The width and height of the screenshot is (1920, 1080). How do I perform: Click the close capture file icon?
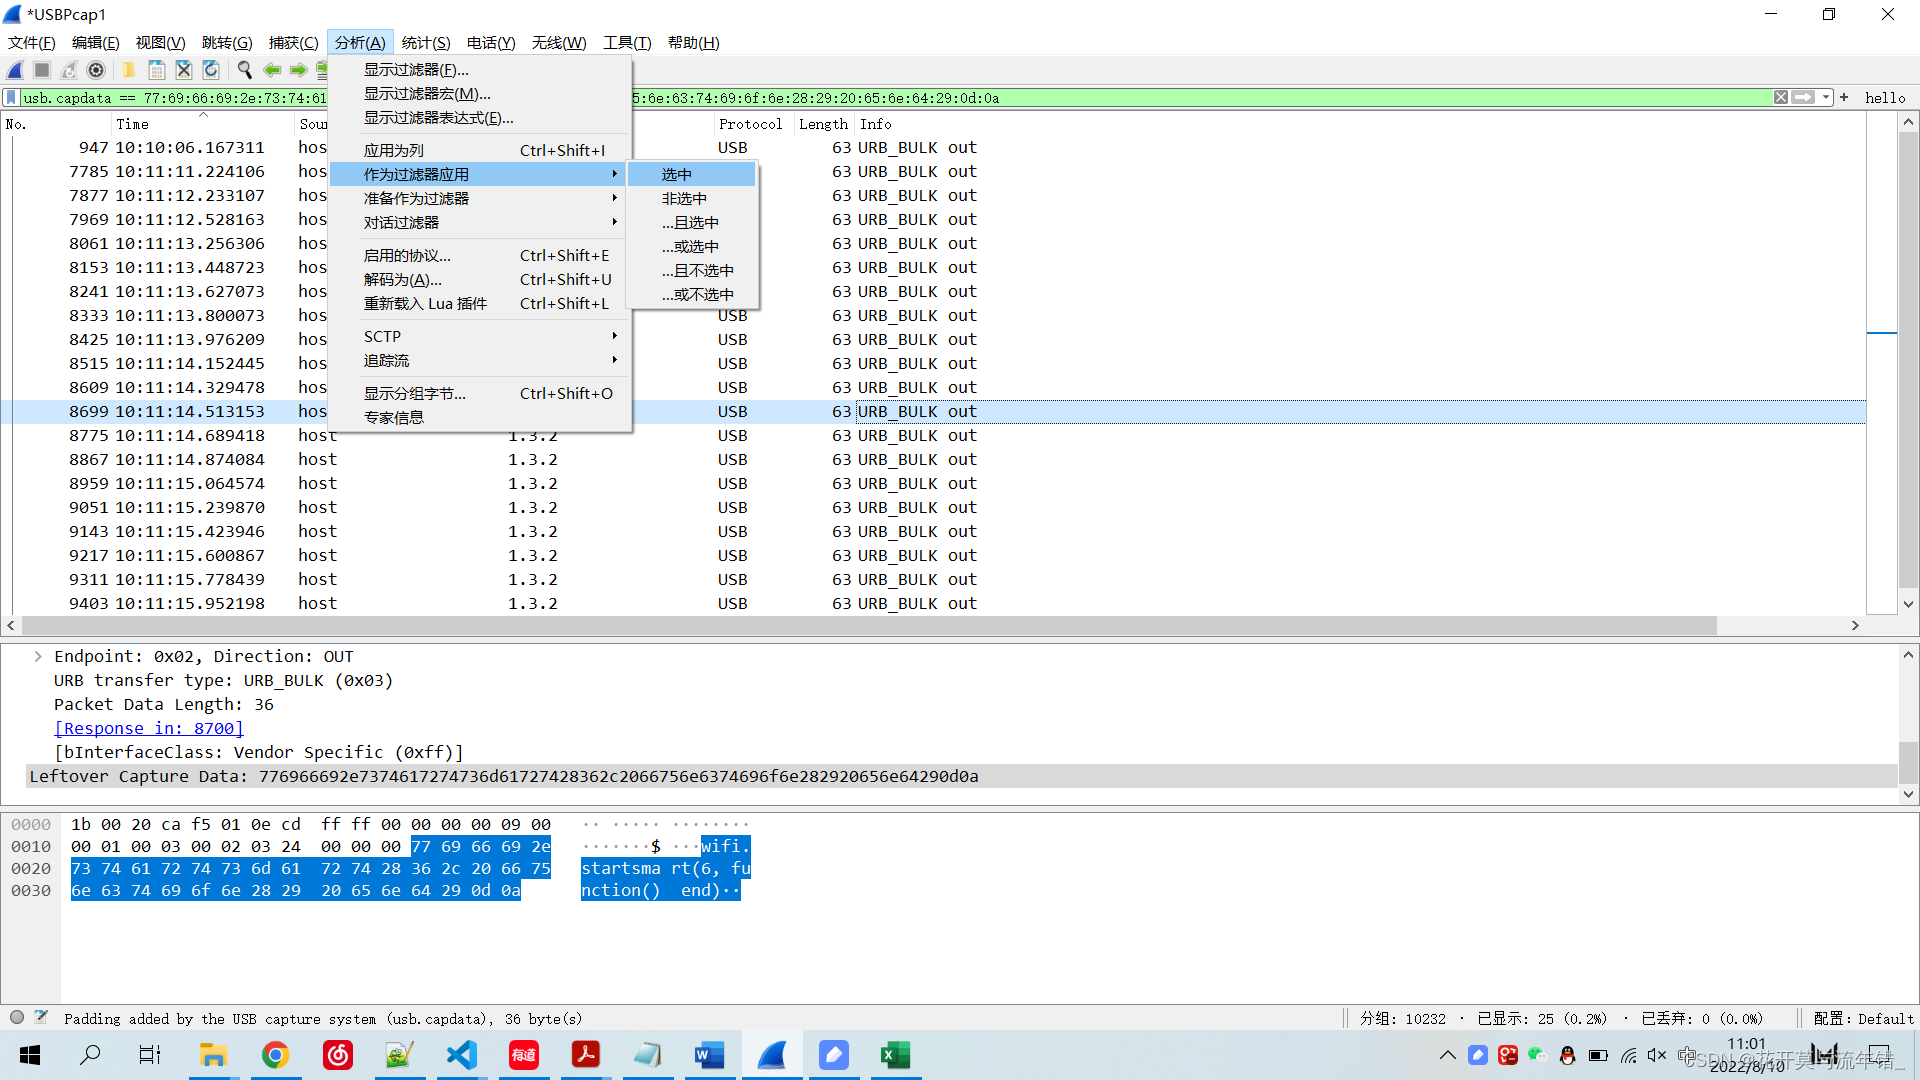[184, 70]
